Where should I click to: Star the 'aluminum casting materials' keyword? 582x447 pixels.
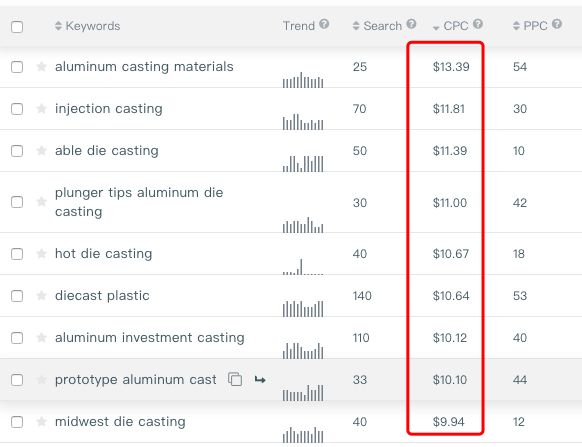(41, 67)
